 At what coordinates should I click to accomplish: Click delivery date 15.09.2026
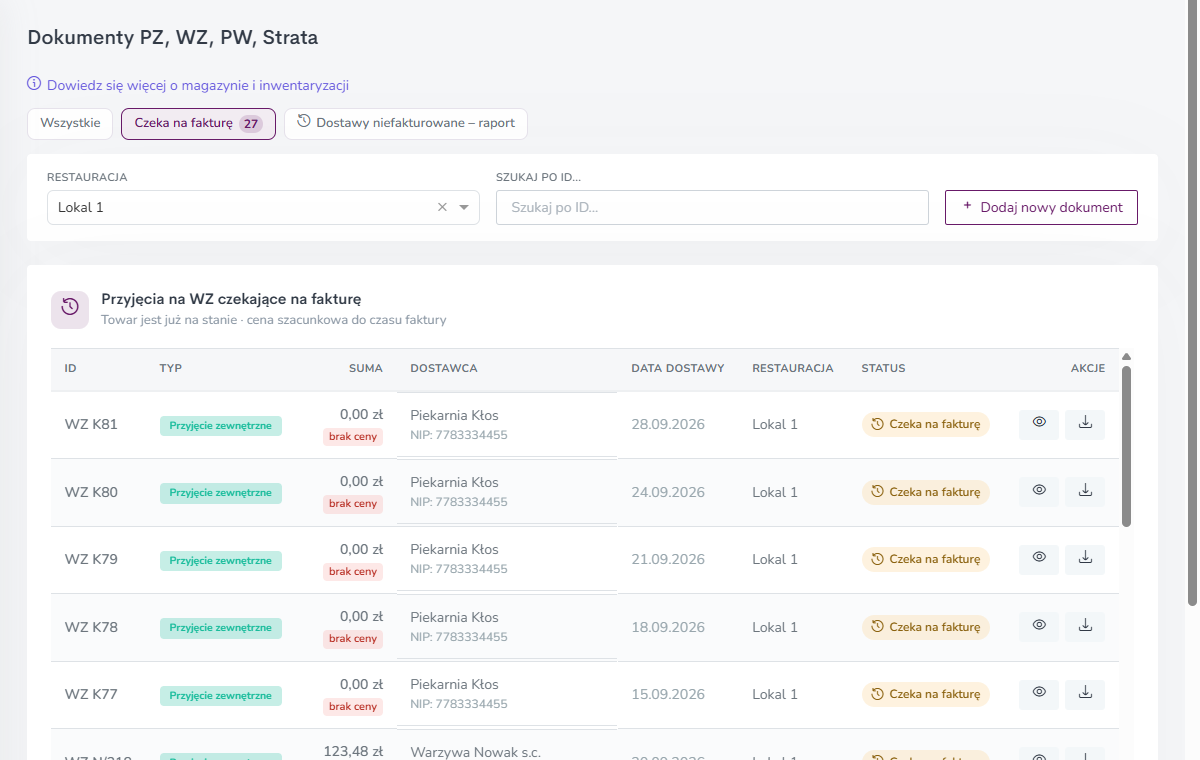[x=668, y=694]
